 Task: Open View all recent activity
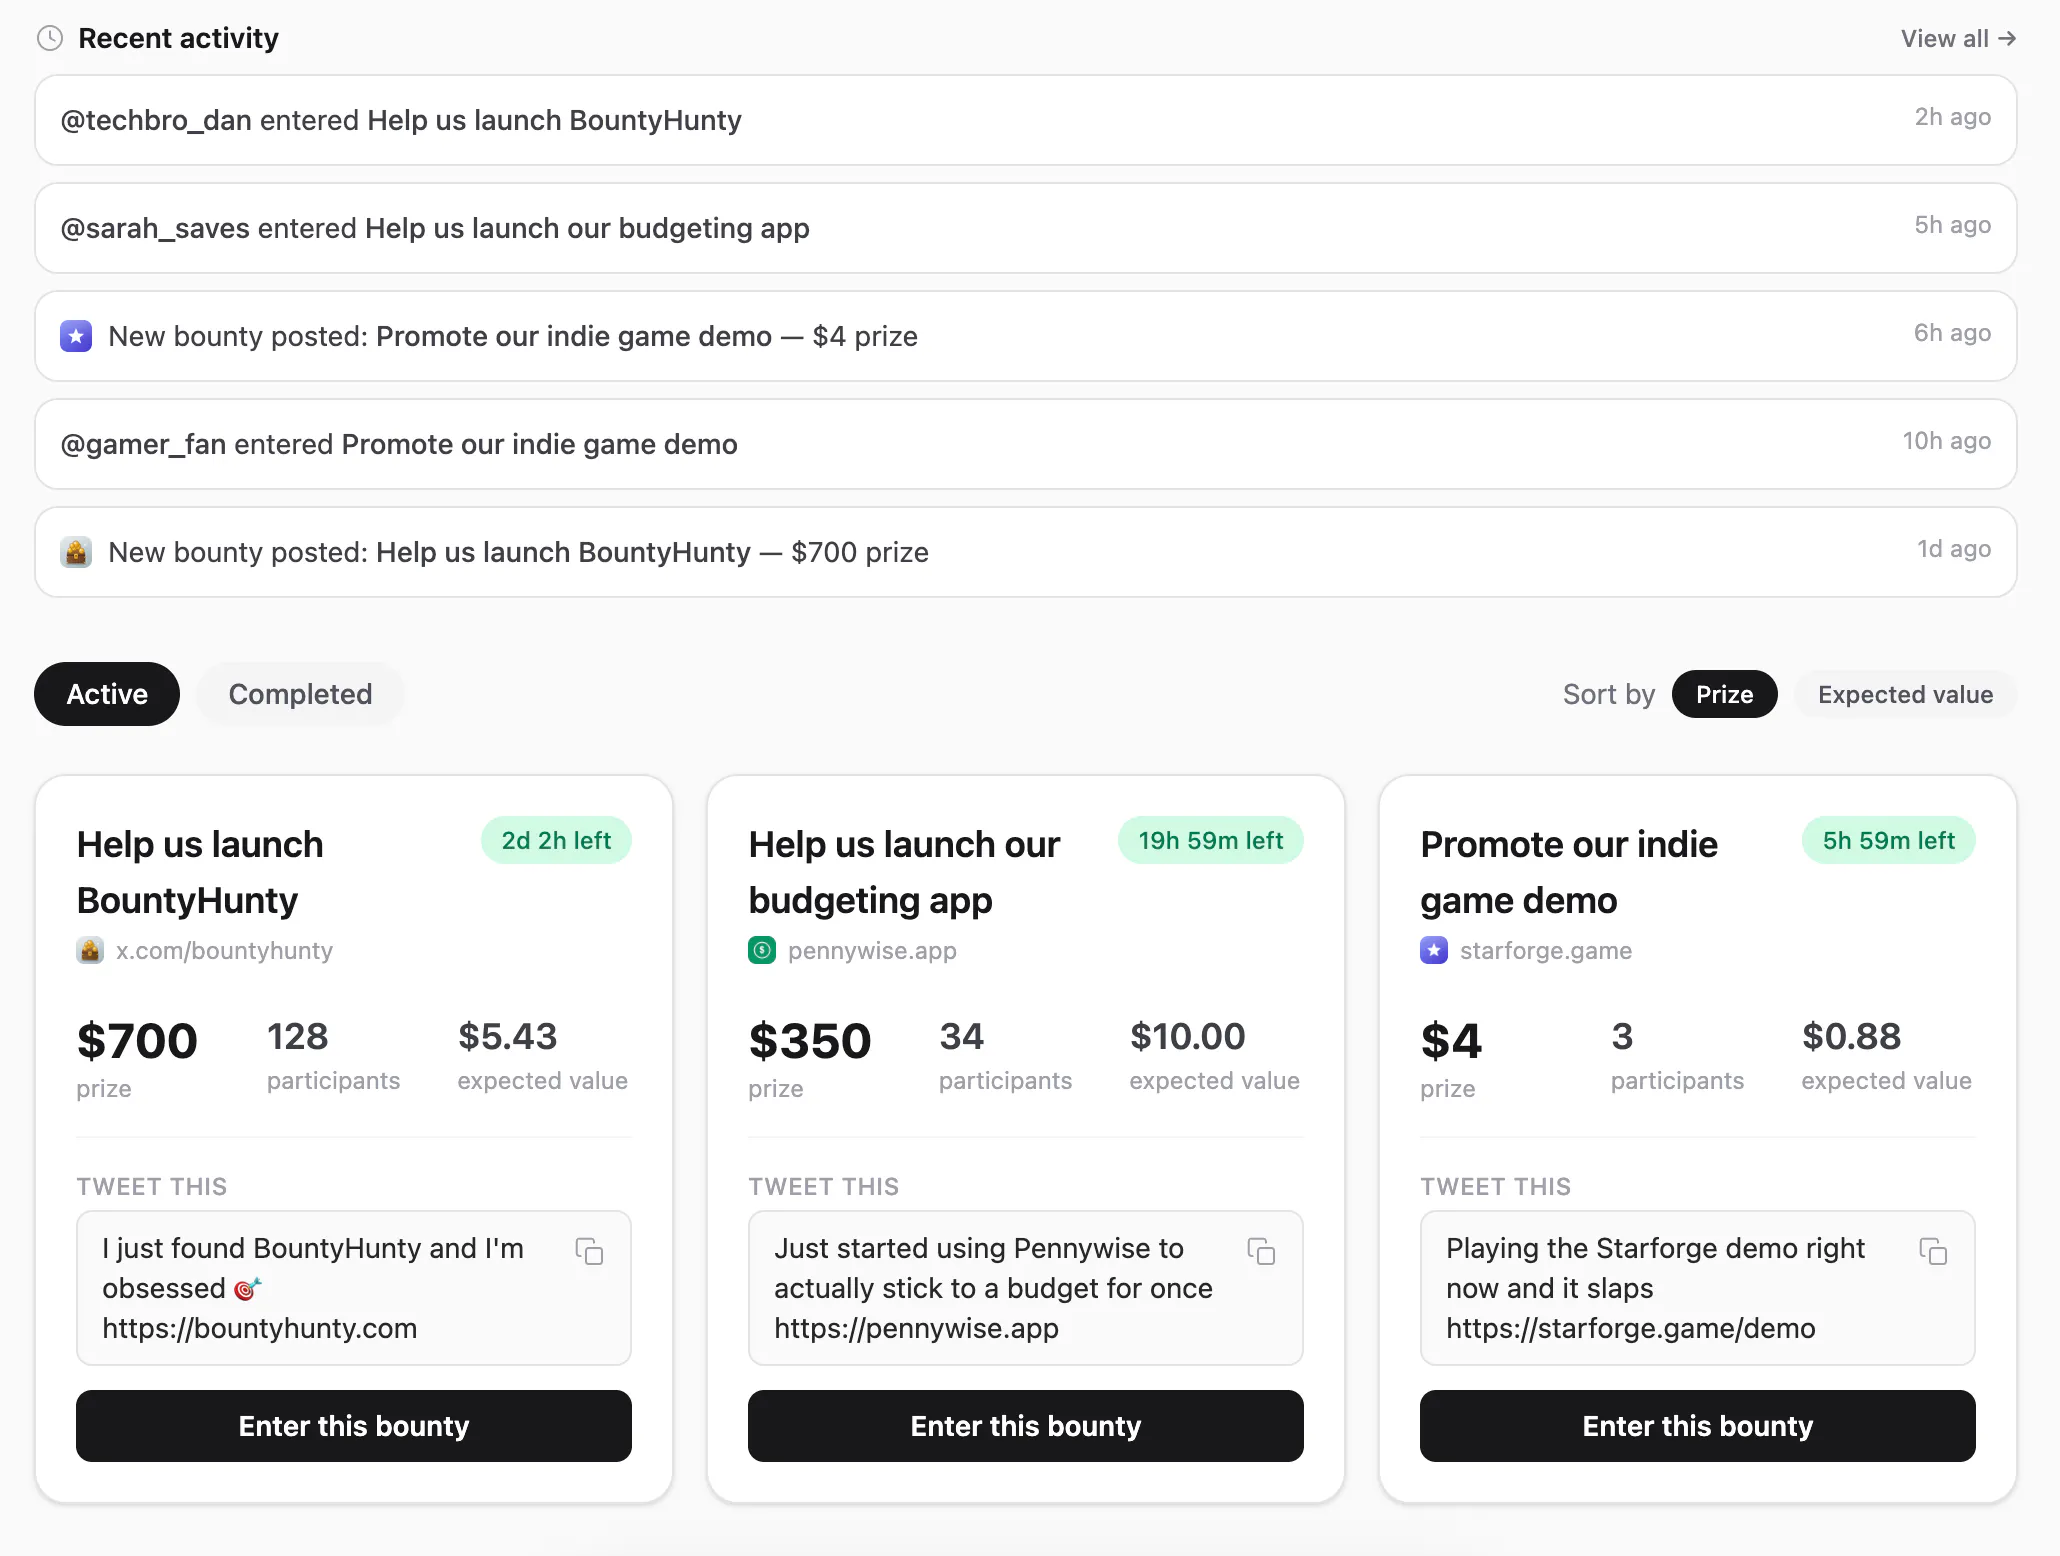tap(1958, 38)
